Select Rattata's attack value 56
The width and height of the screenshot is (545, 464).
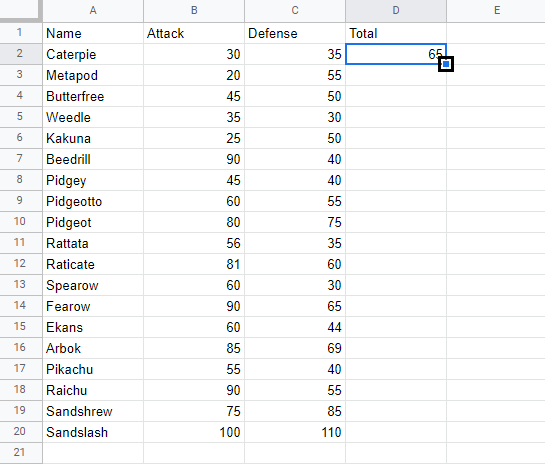coord(194,243)
